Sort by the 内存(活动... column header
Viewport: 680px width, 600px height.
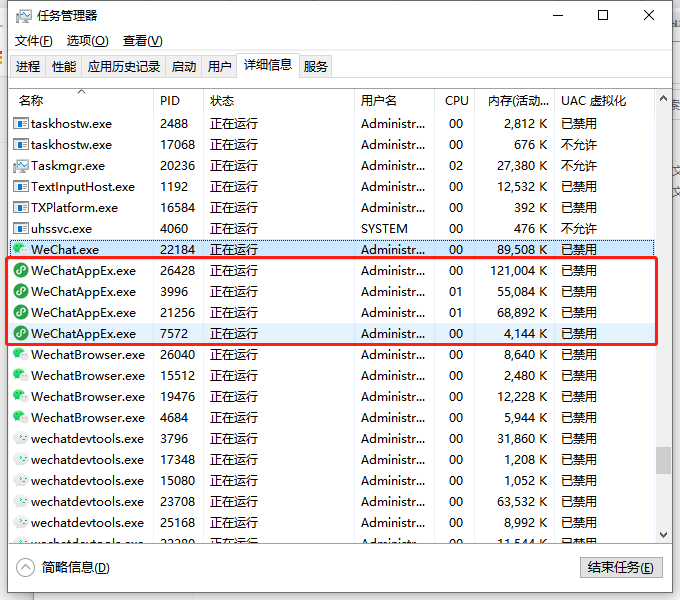pyautogui.click(x=515, y=101)
